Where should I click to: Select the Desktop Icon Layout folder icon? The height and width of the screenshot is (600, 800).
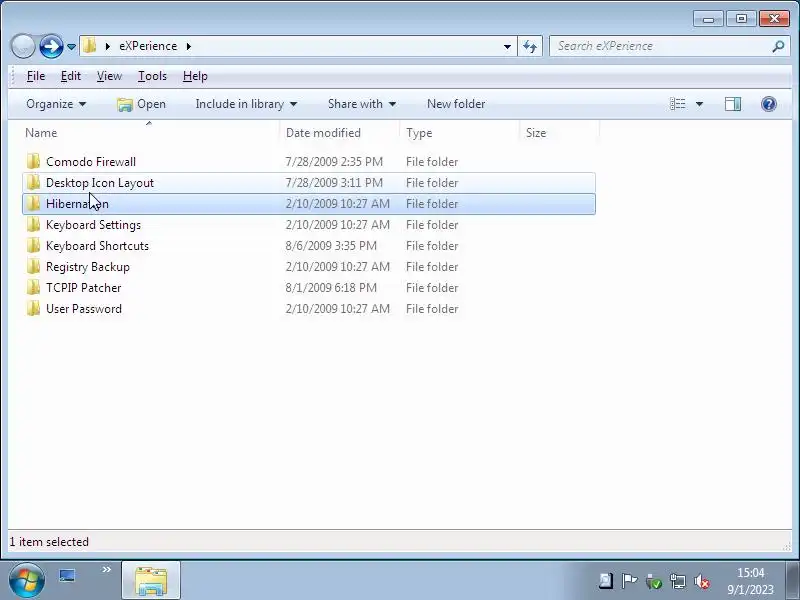pyautogui.click(x=33, y=182)
